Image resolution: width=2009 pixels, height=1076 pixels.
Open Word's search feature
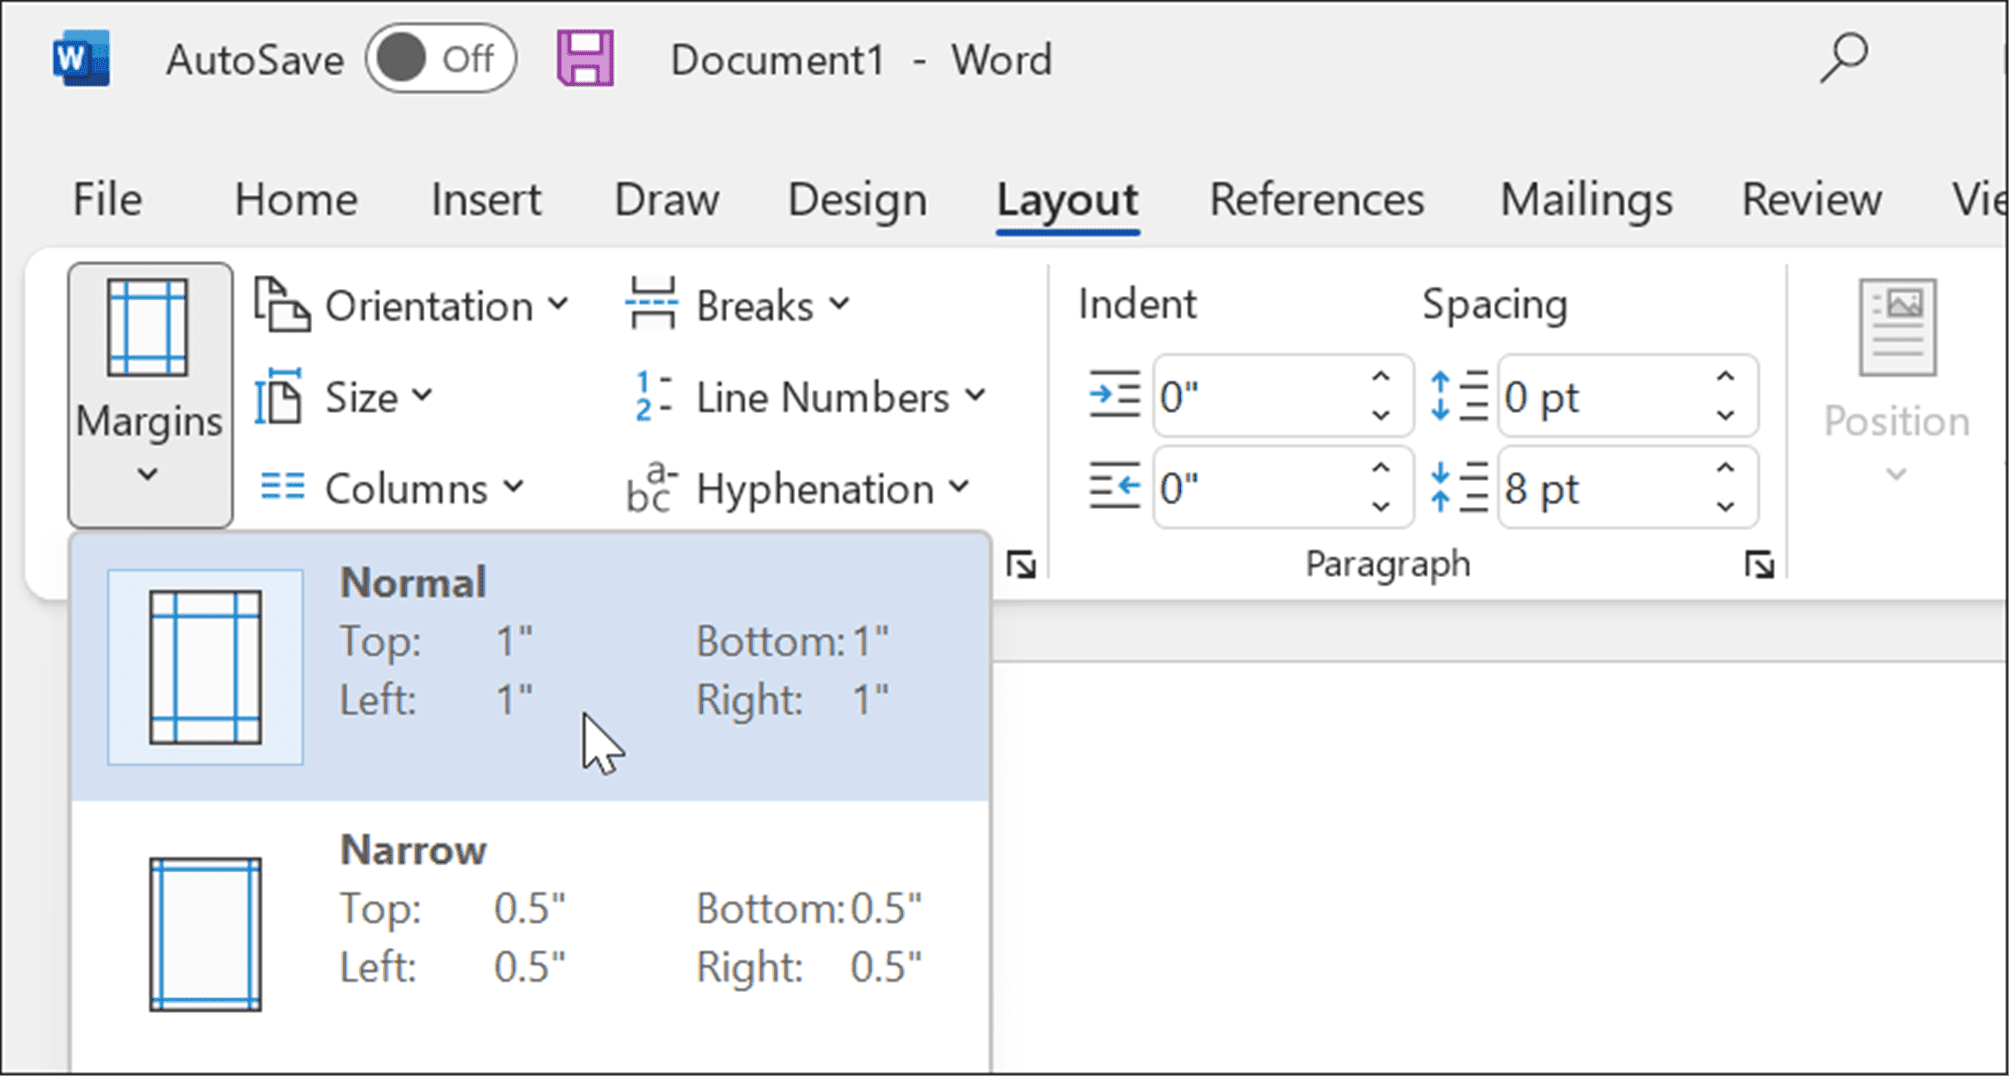click(x=1843, y=58)
